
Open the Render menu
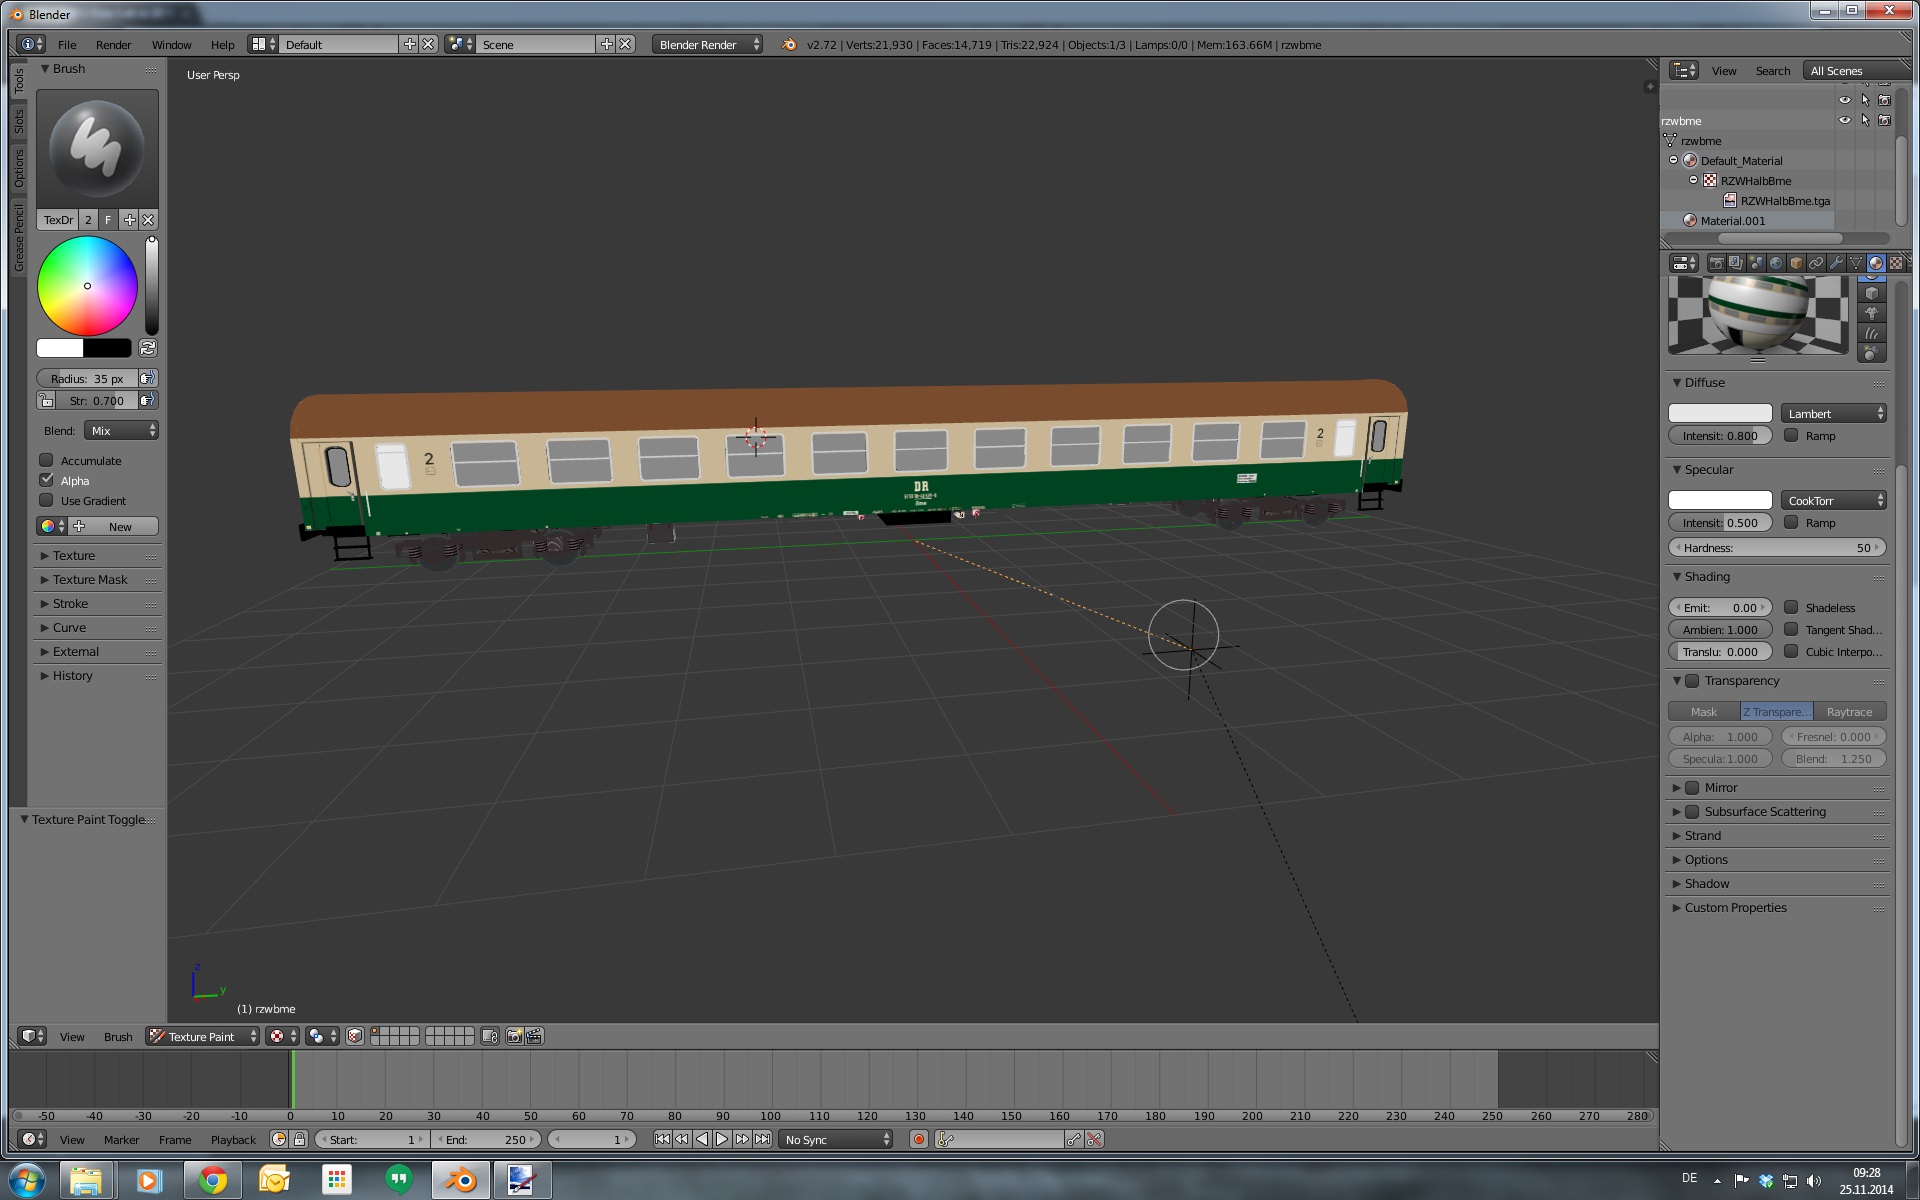(x=113, y=45)
